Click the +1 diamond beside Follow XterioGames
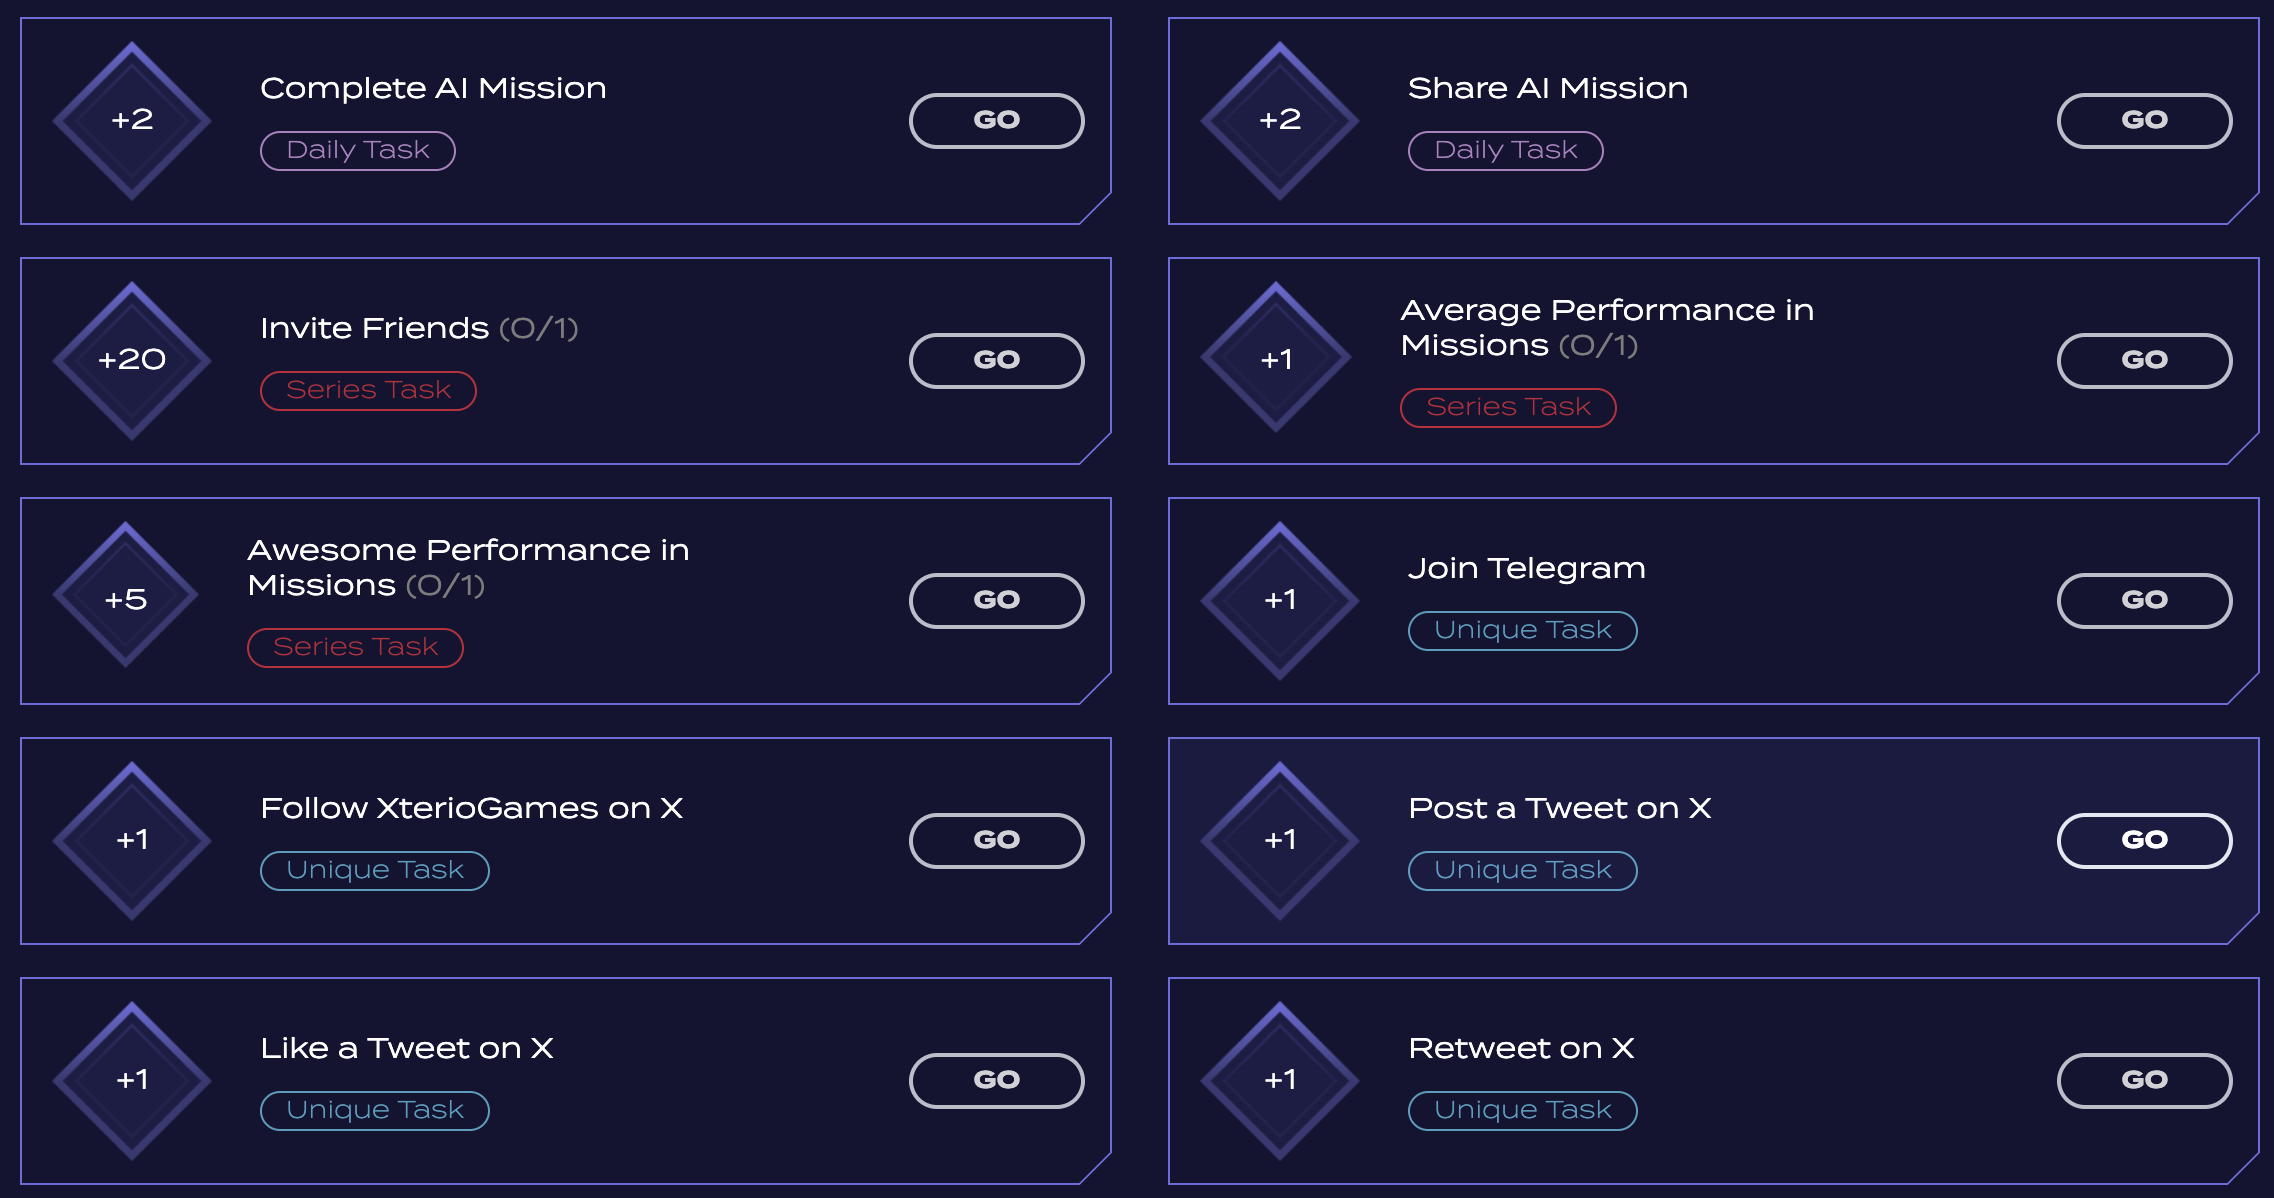Screen dimensions: 2274x1198 pyautogui.click(x=132, y=840)
